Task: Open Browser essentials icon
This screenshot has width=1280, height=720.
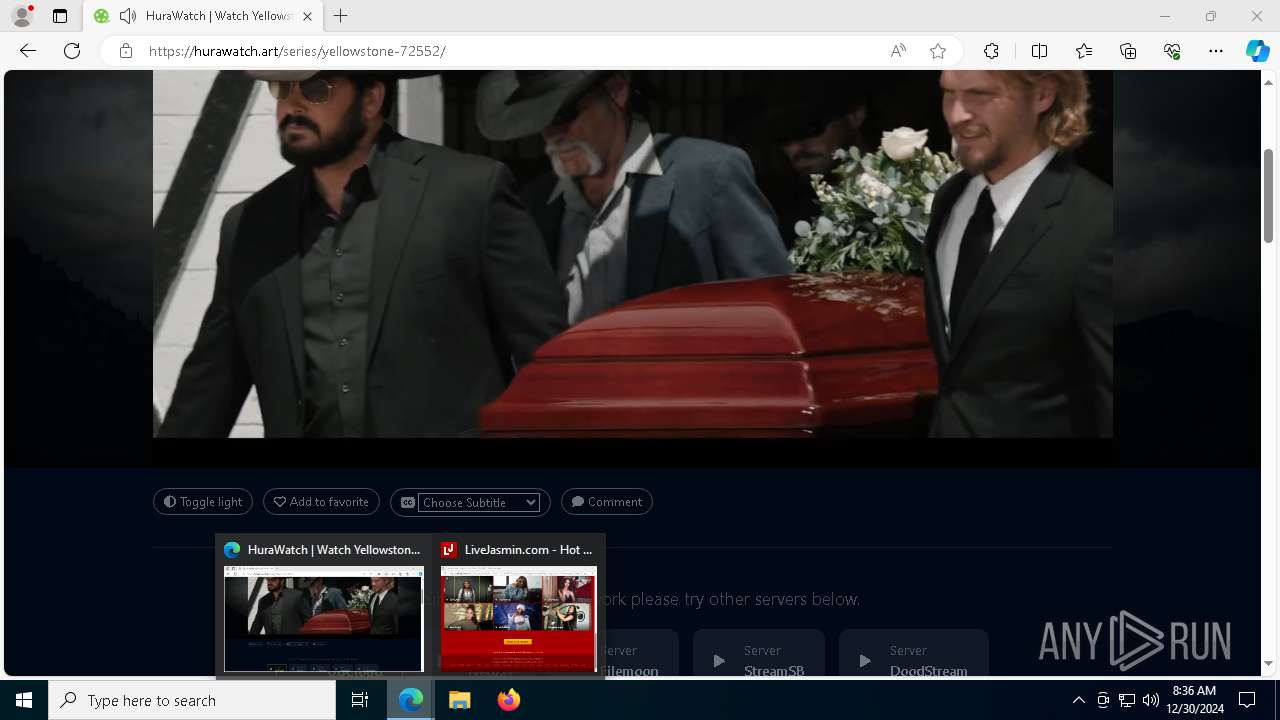Action: (1172, 51)
